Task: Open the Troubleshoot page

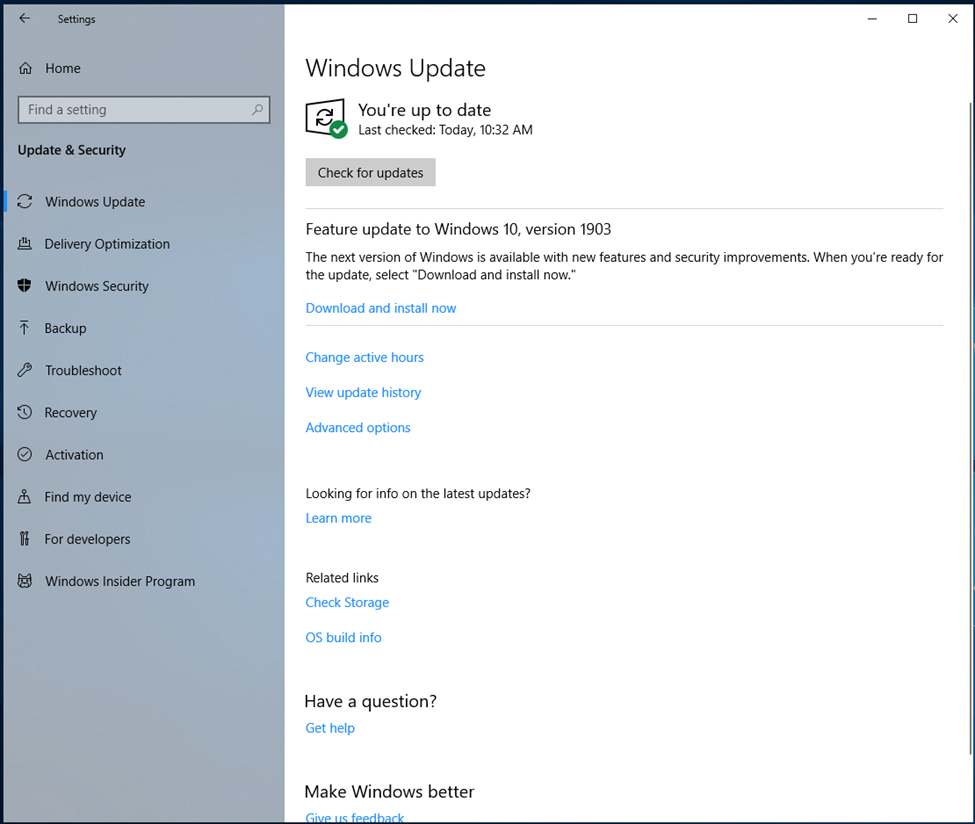Action: pos(143,371)
